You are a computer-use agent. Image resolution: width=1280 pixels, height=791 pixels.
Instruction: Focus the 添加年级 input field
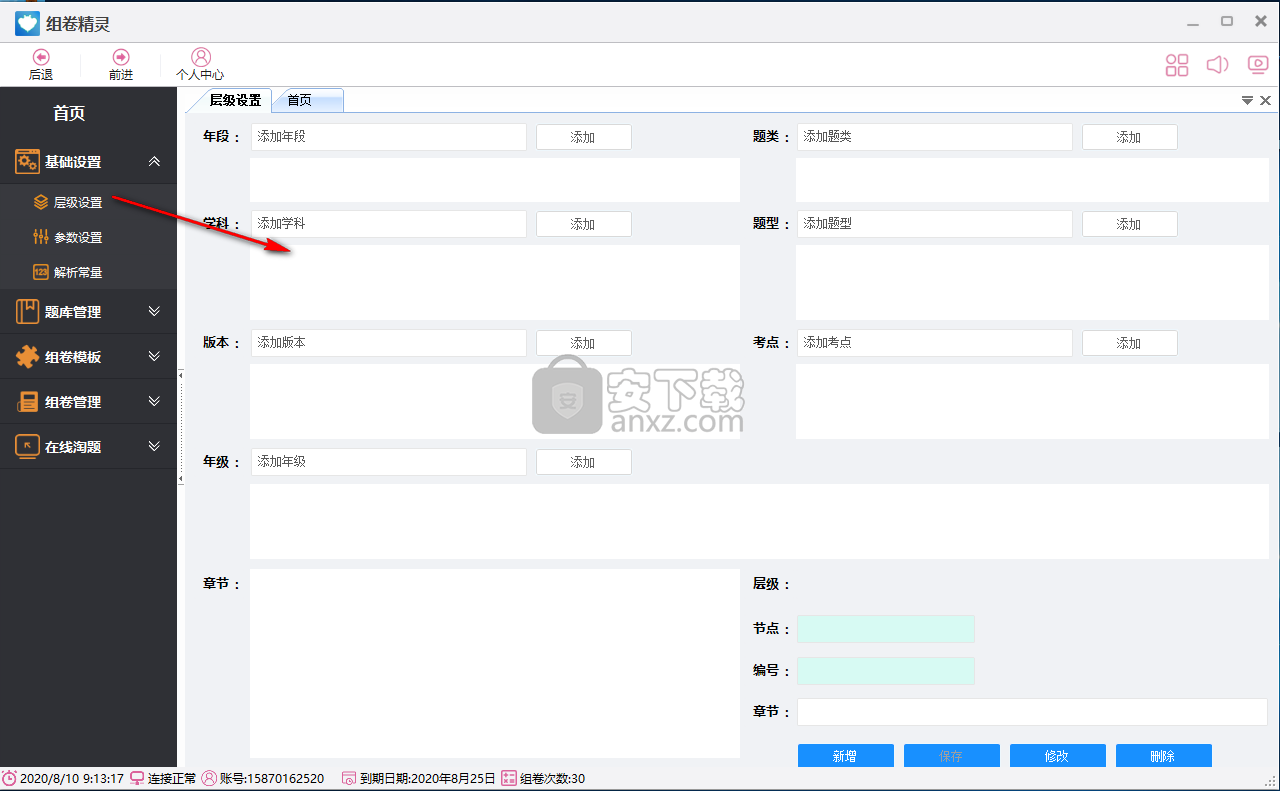point(389,462)
